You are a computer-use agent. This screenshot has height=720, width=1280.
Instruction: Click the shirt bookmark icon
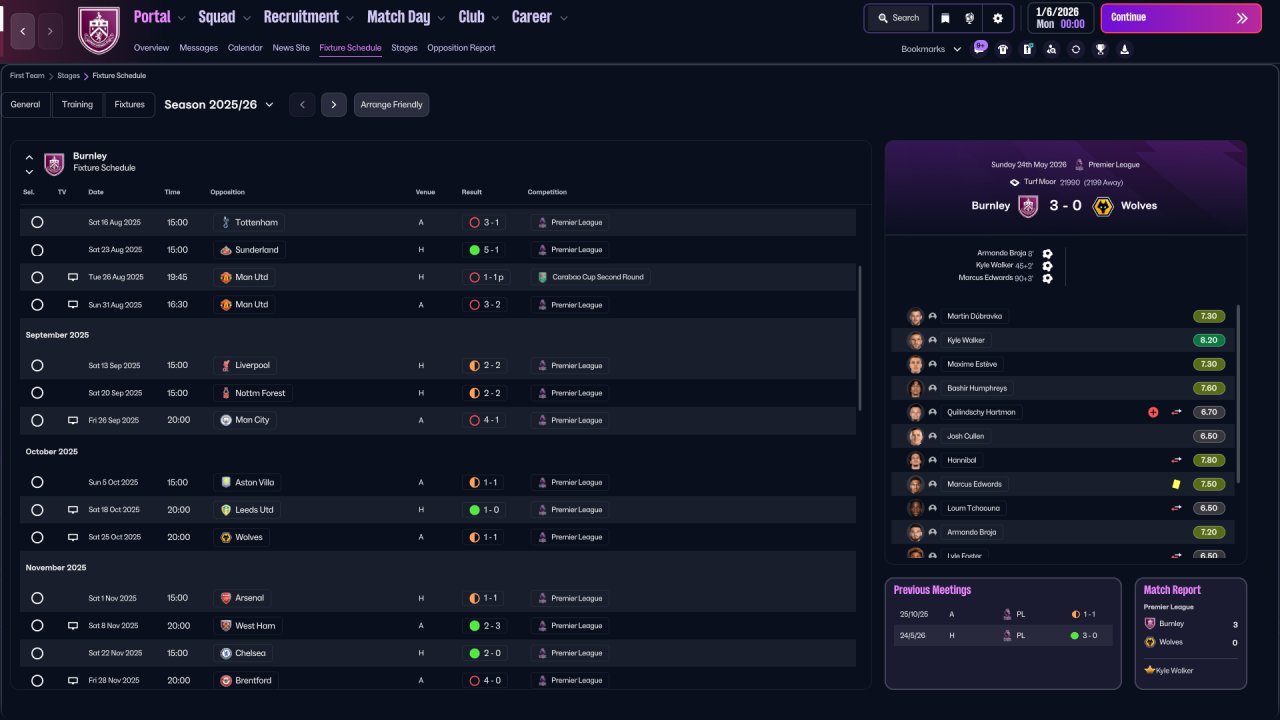pos(1003,49)
